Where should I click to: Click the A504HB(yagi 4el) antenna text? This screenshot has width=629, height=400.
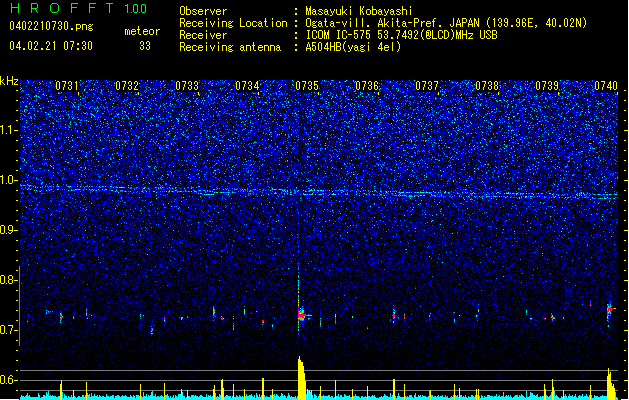point(353,47)
